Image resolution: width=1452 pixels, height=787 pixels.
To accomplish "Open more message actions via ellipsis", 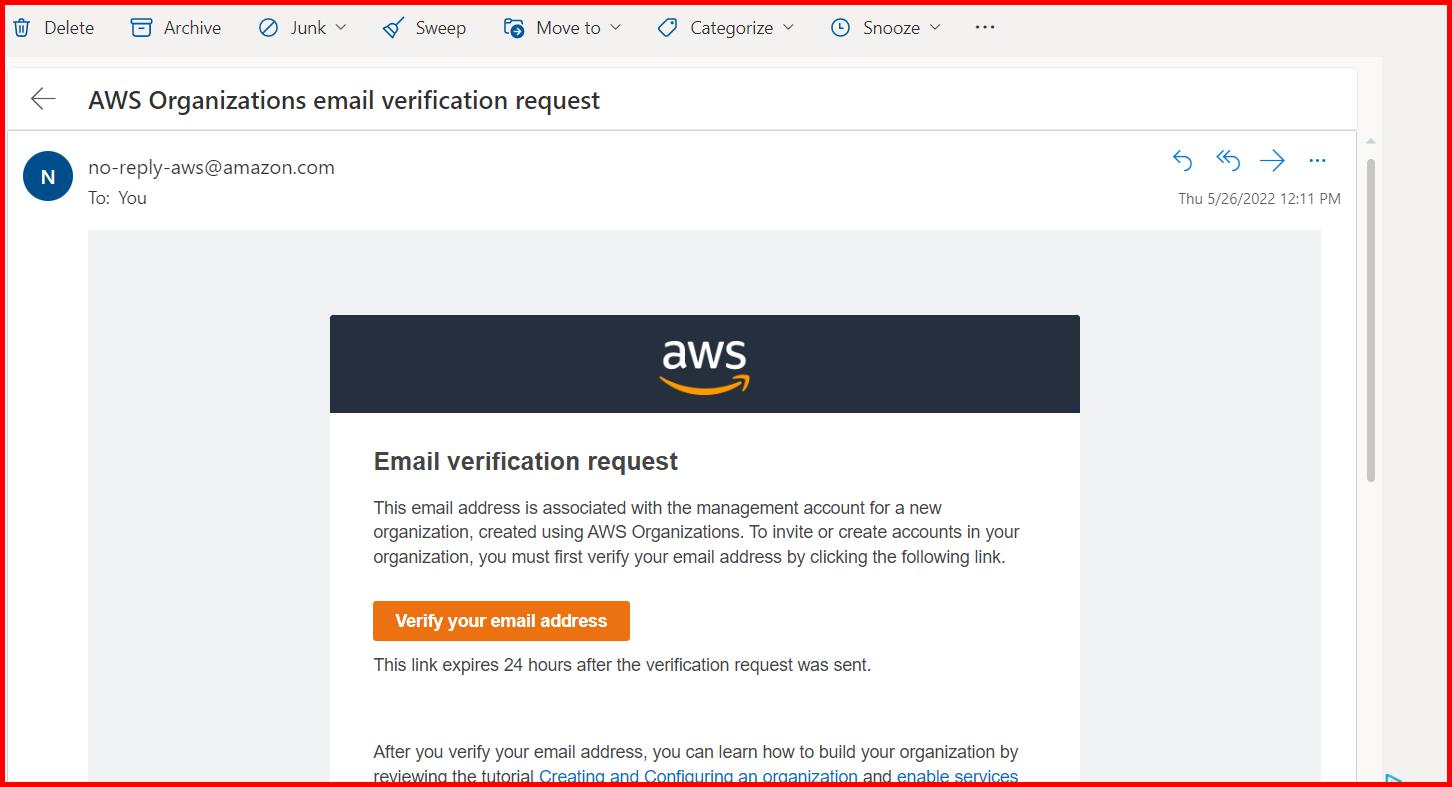I will [x=1317, y=160].
